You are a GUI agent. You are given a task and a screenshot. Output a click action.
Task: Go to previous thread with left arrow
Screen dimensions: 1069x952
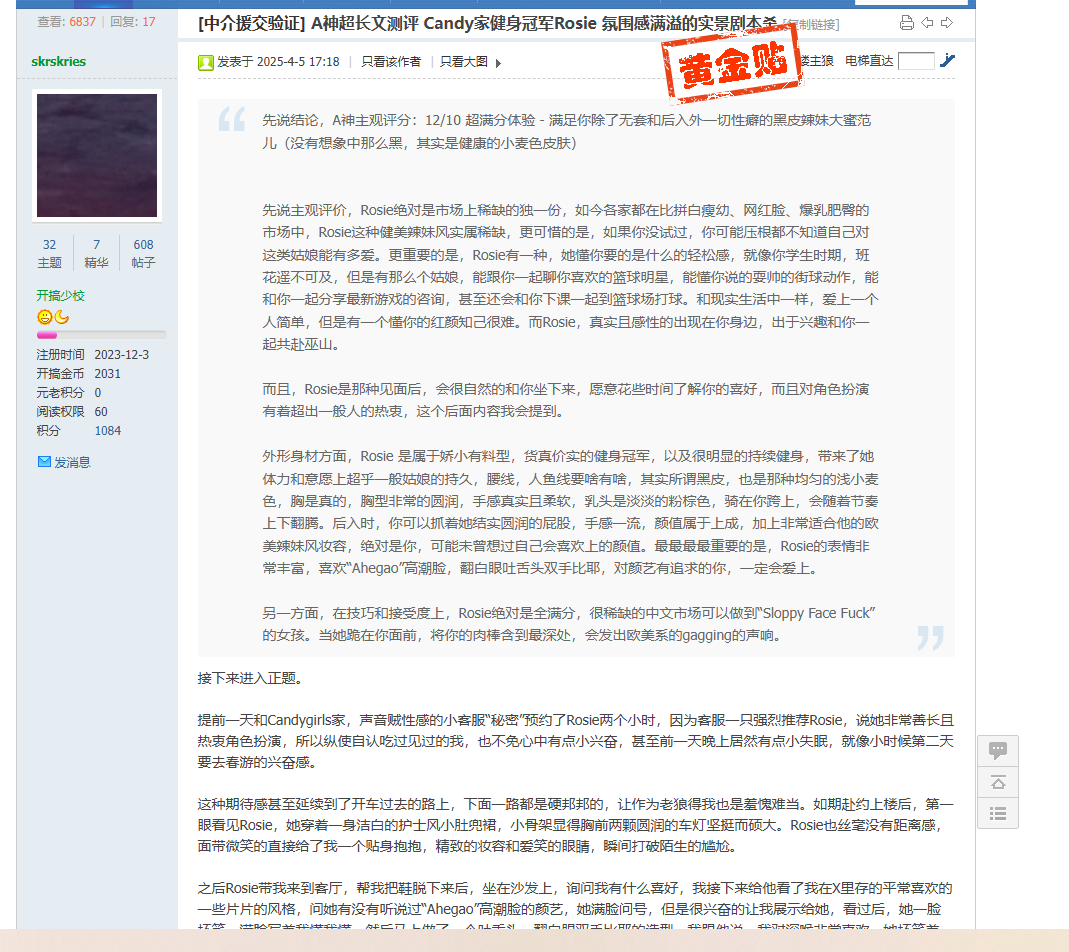coord(927,23)
